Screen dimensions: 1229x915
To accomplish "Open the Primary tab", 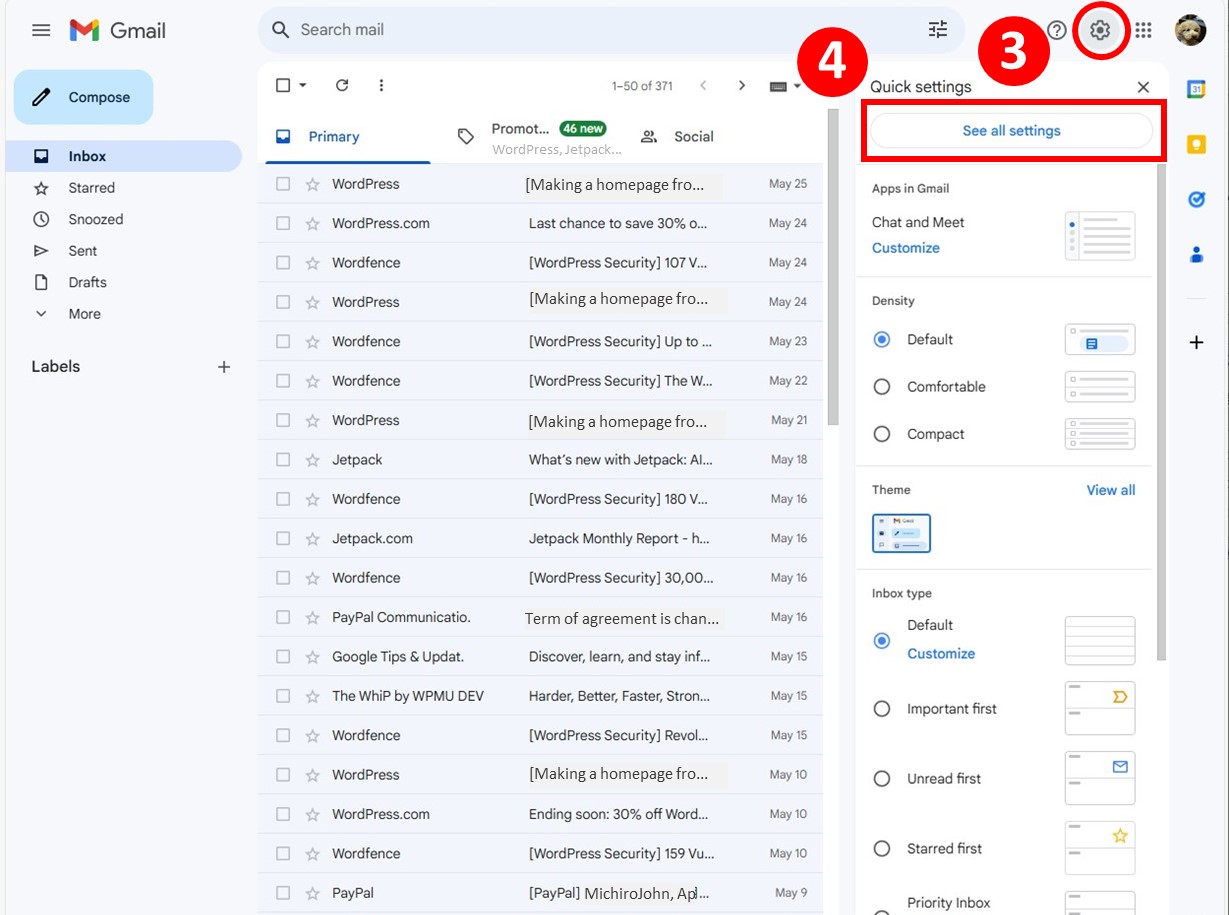I will (345, 137).
